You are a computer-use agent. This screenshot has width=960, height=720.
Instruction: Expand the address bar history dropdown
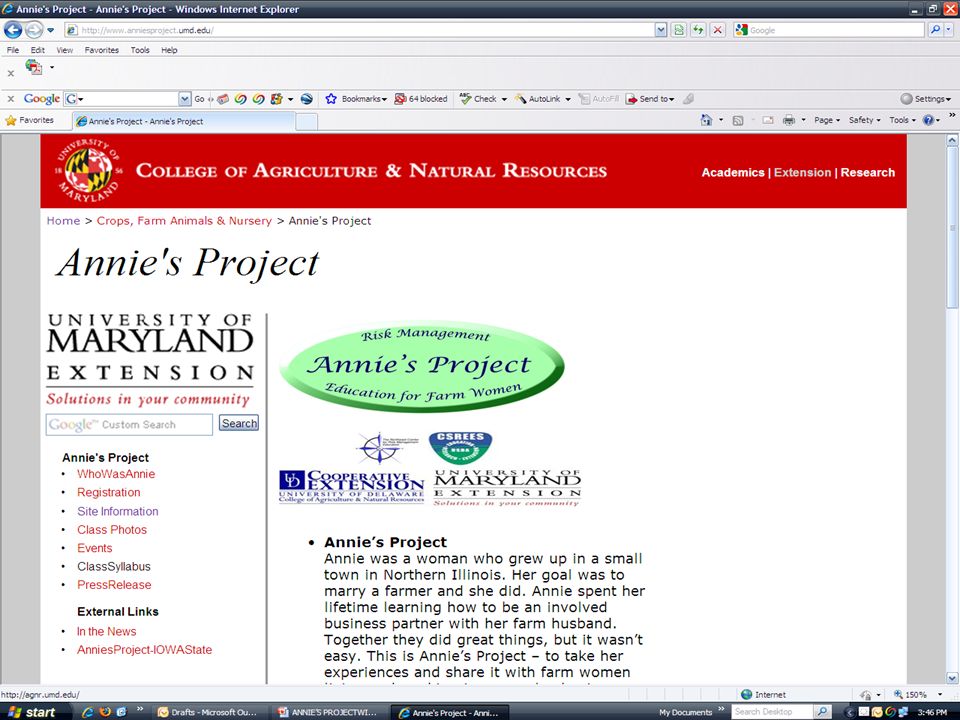(661, 30)
